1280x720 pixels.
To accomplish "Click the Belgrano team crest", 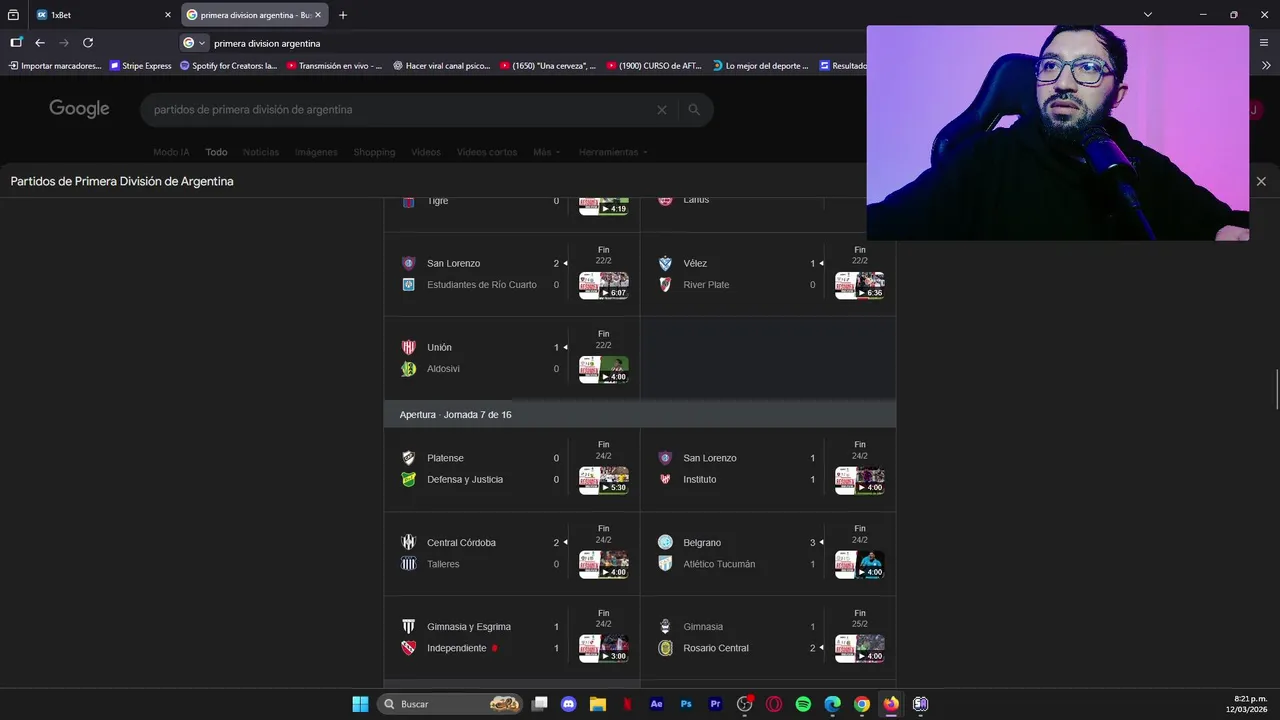I will click(665, 542).
